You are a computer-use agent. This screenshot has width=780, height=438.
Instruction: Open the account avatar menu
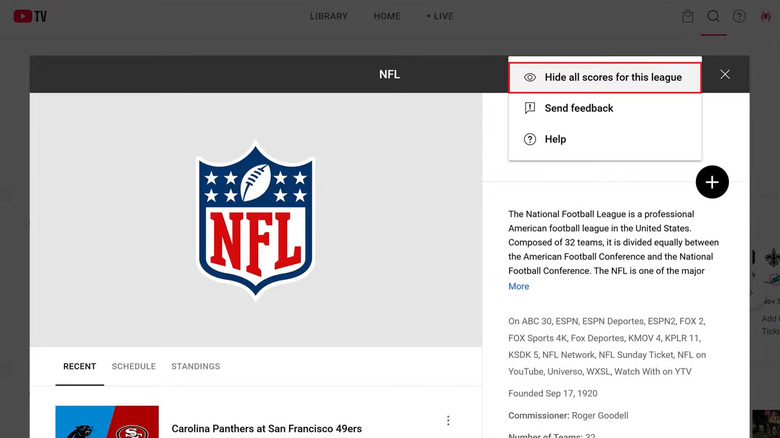pos(766,16)
